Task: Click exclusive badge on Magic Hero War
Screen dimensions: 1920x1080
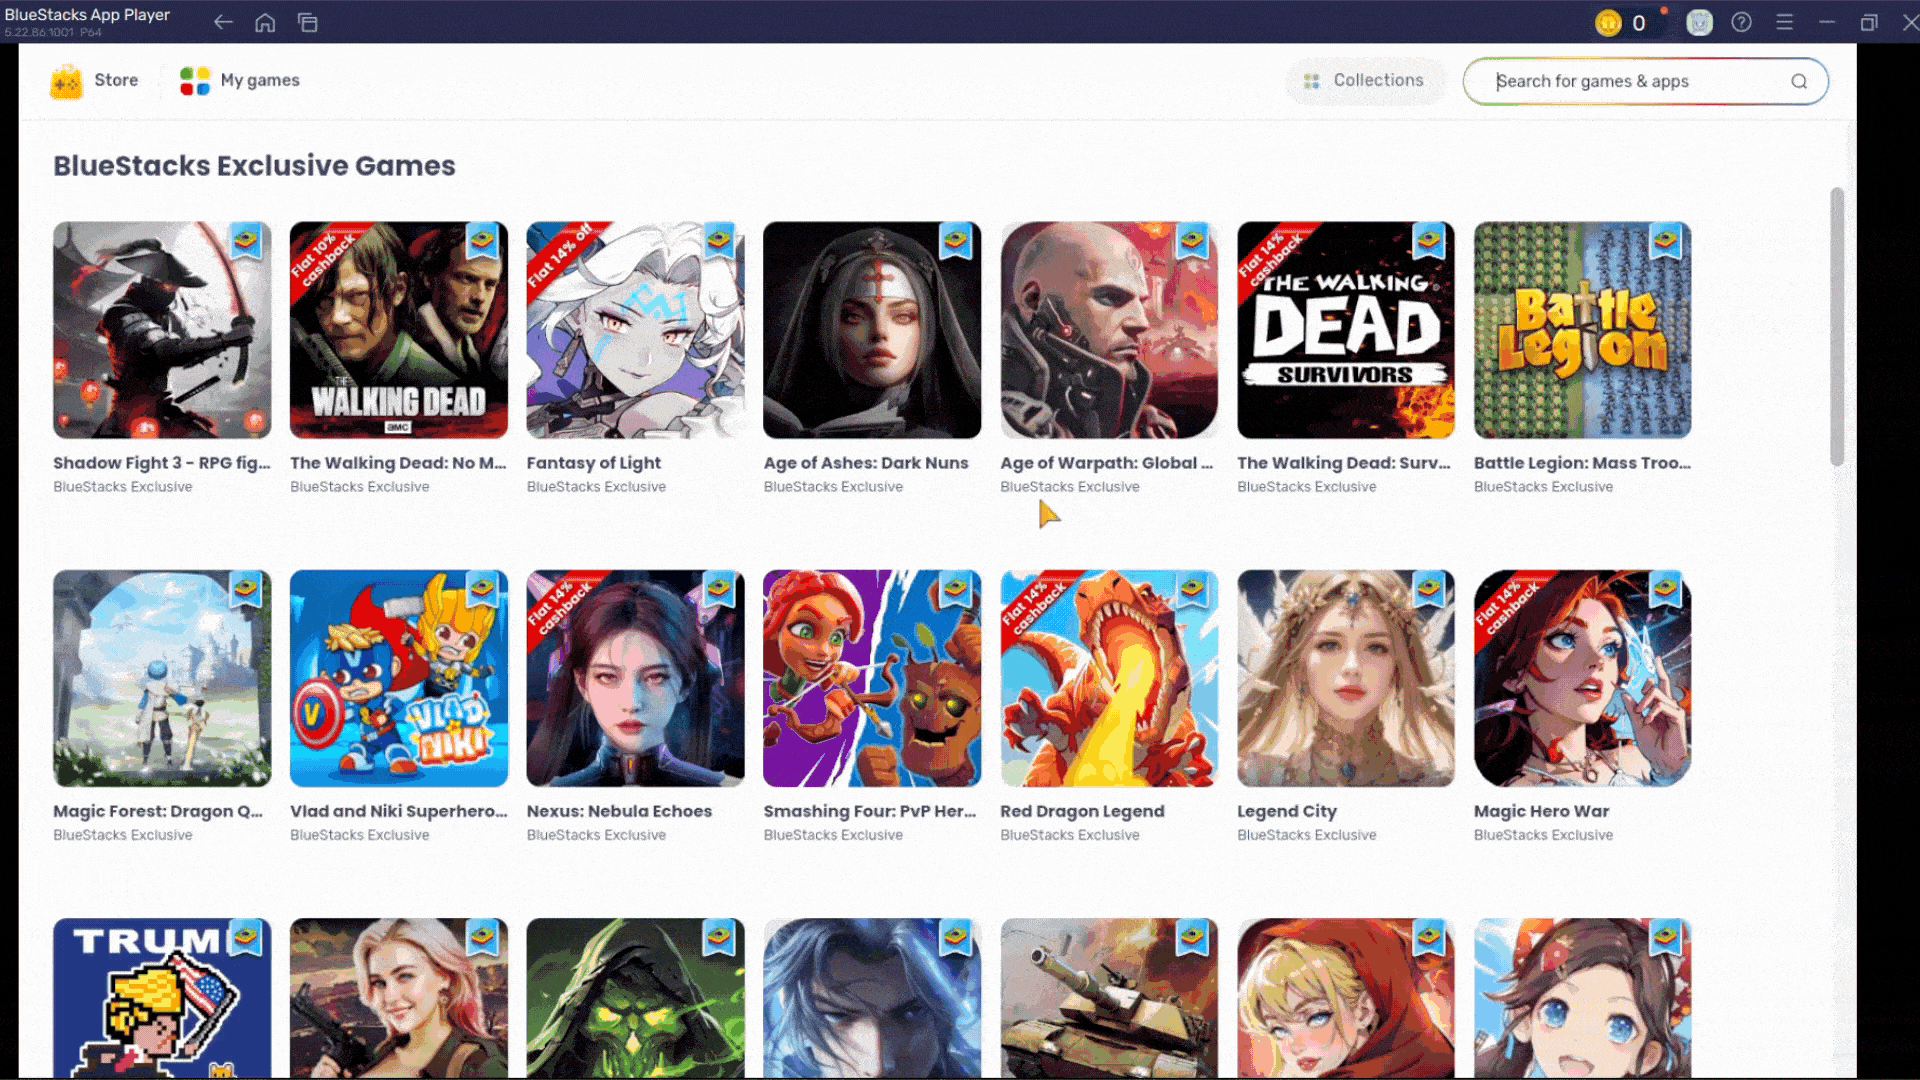Action: click(x=1666, y=590)
